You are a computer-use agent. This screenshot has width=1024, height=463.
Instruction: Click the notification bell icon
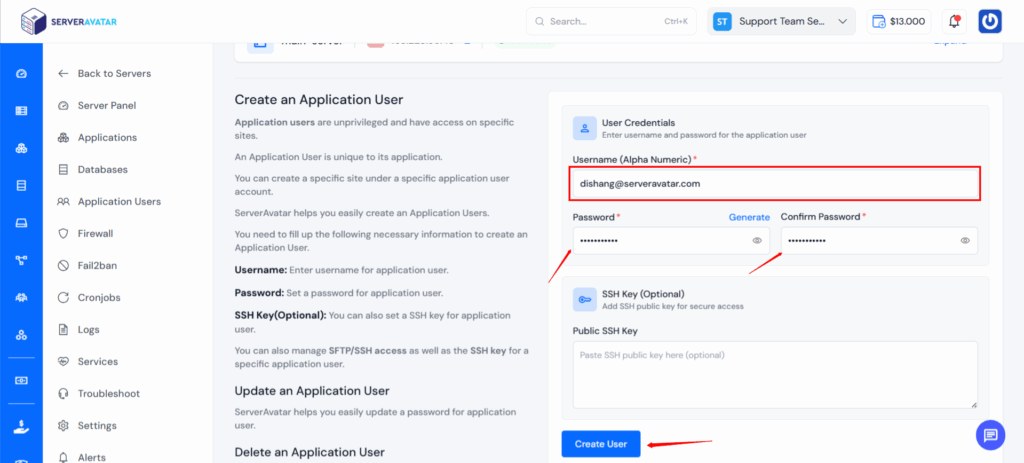click(954, 21)
